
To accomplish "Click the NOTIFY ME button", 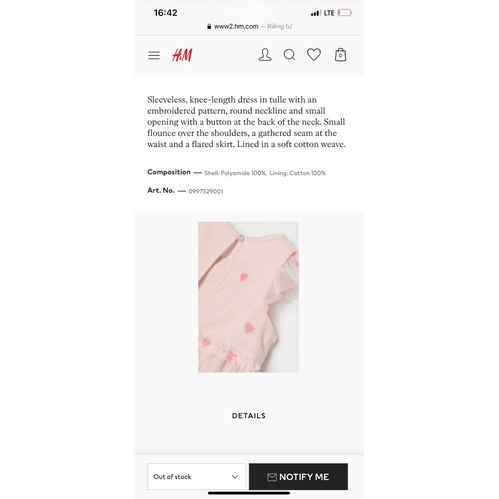I will point(298,477).
